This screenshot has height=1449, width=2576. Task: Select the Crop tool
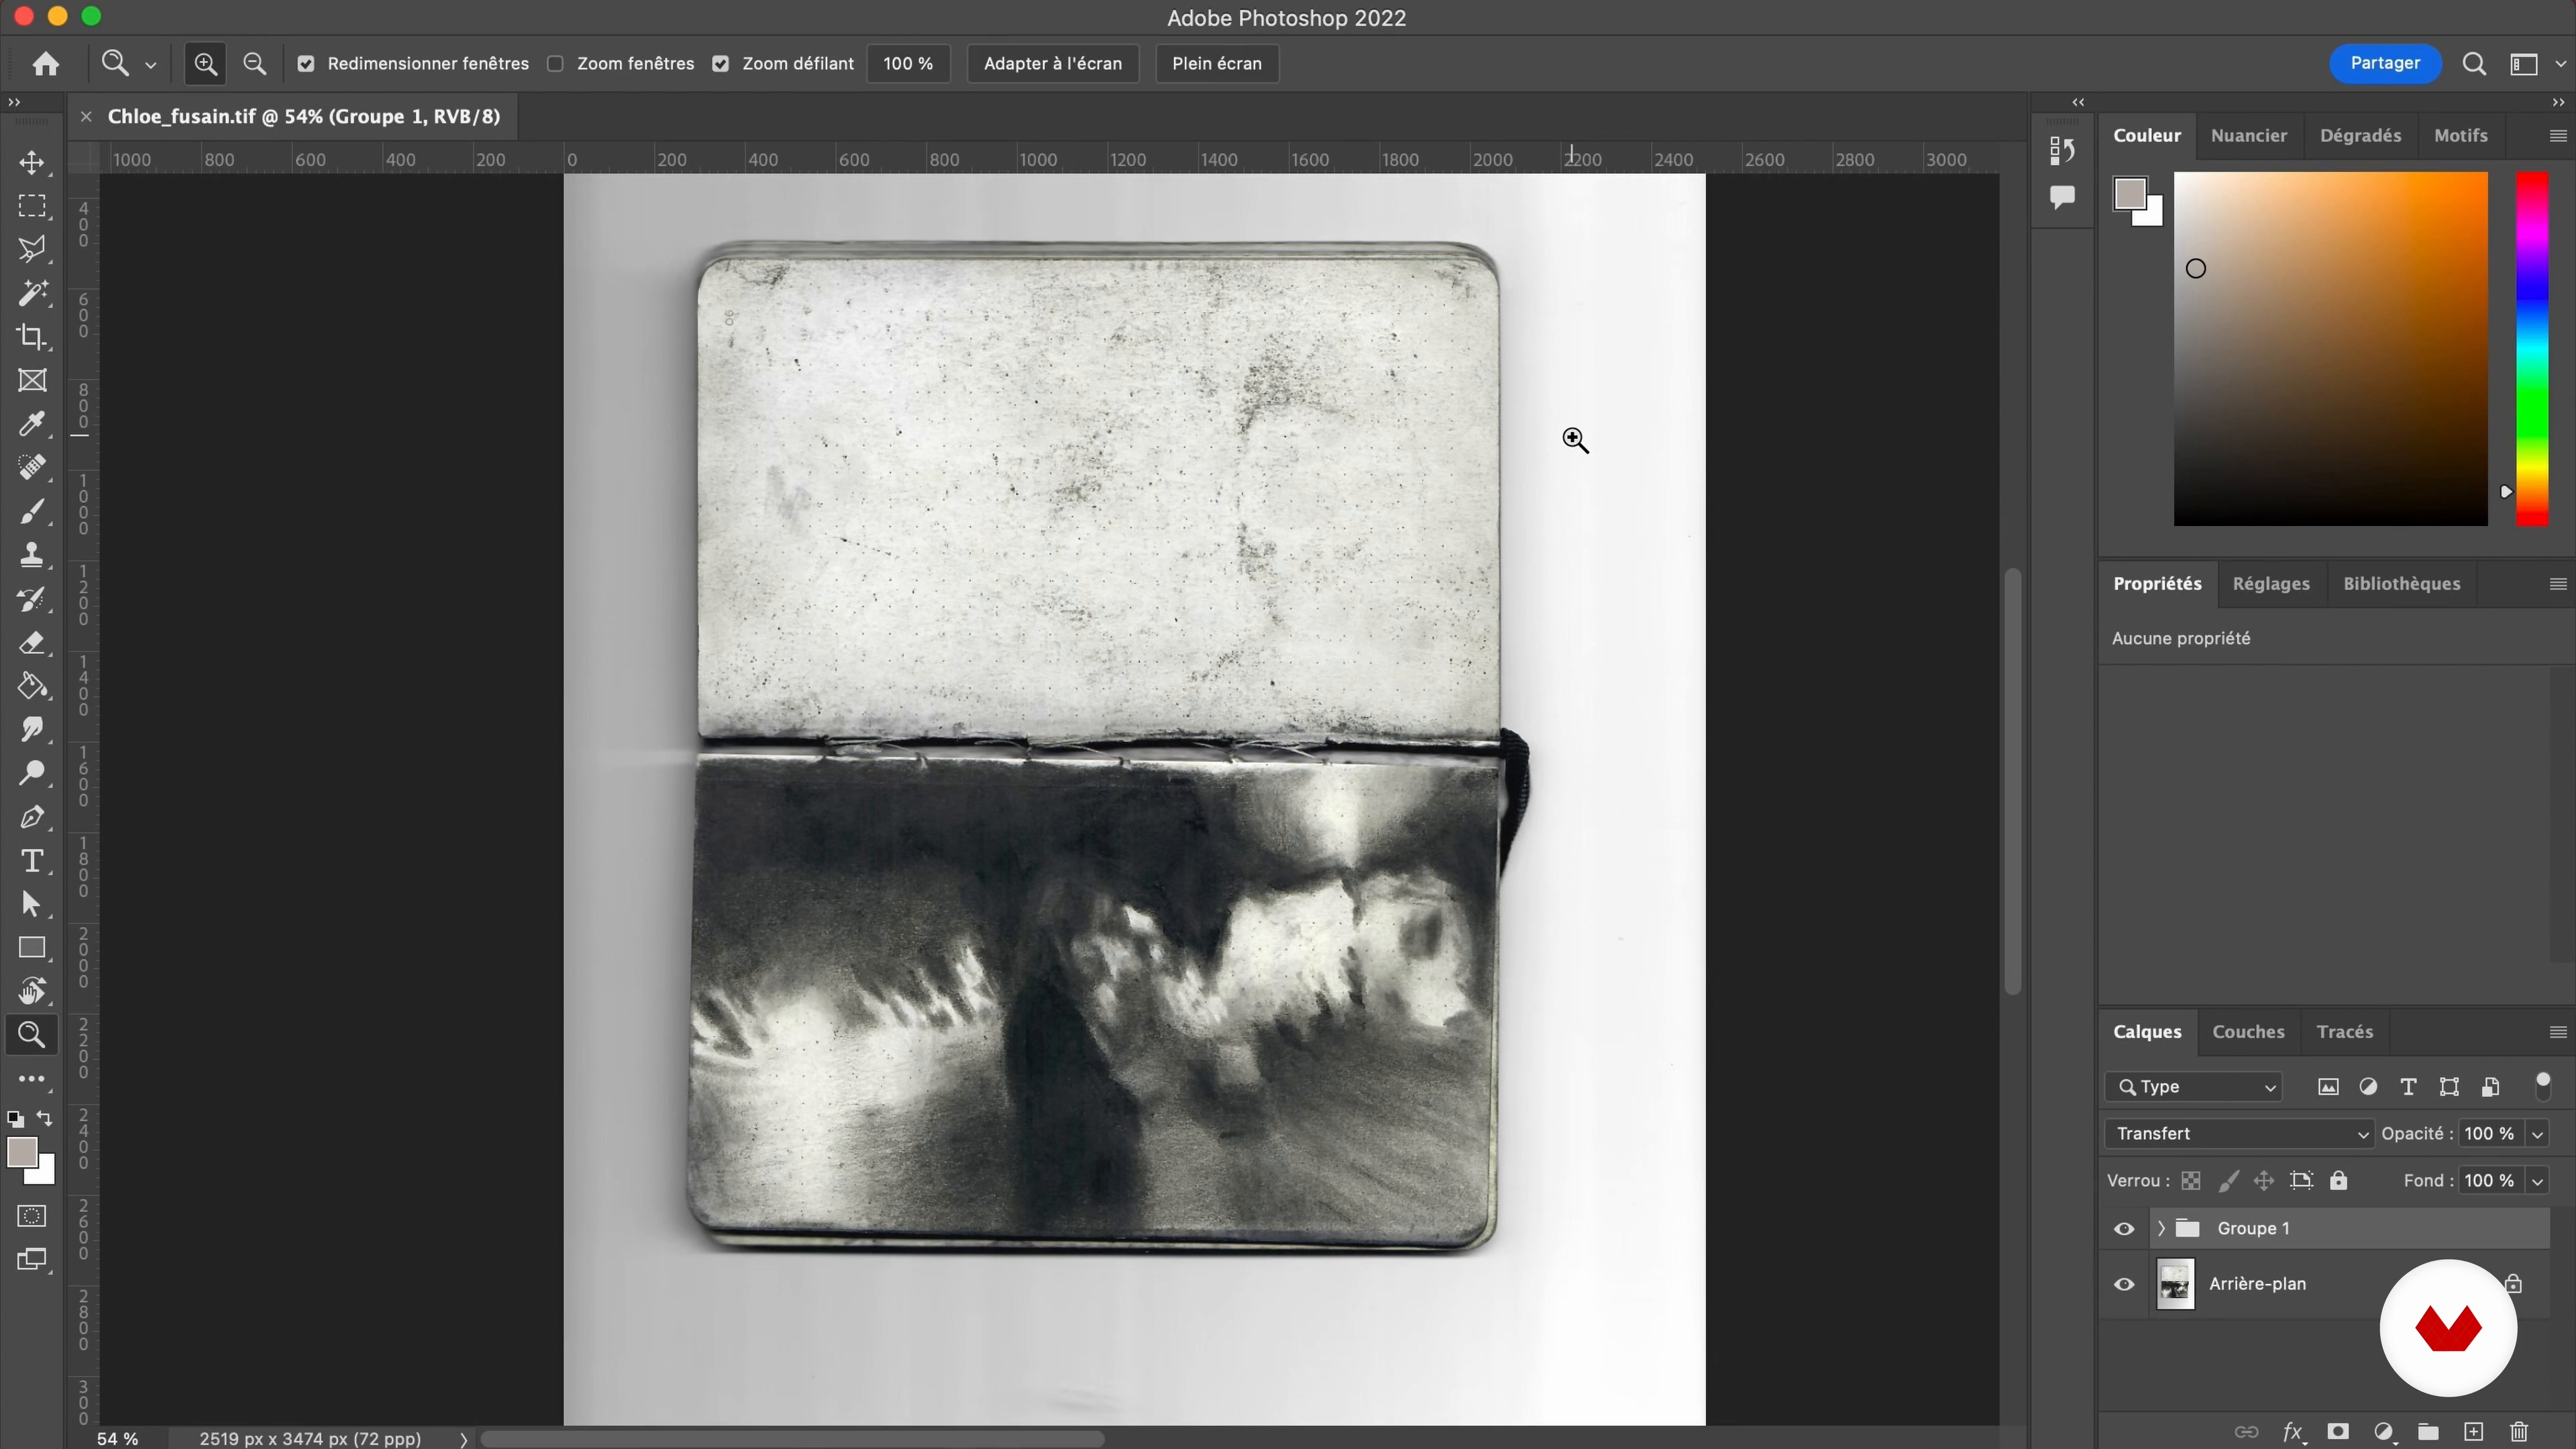tap(32, 337)
